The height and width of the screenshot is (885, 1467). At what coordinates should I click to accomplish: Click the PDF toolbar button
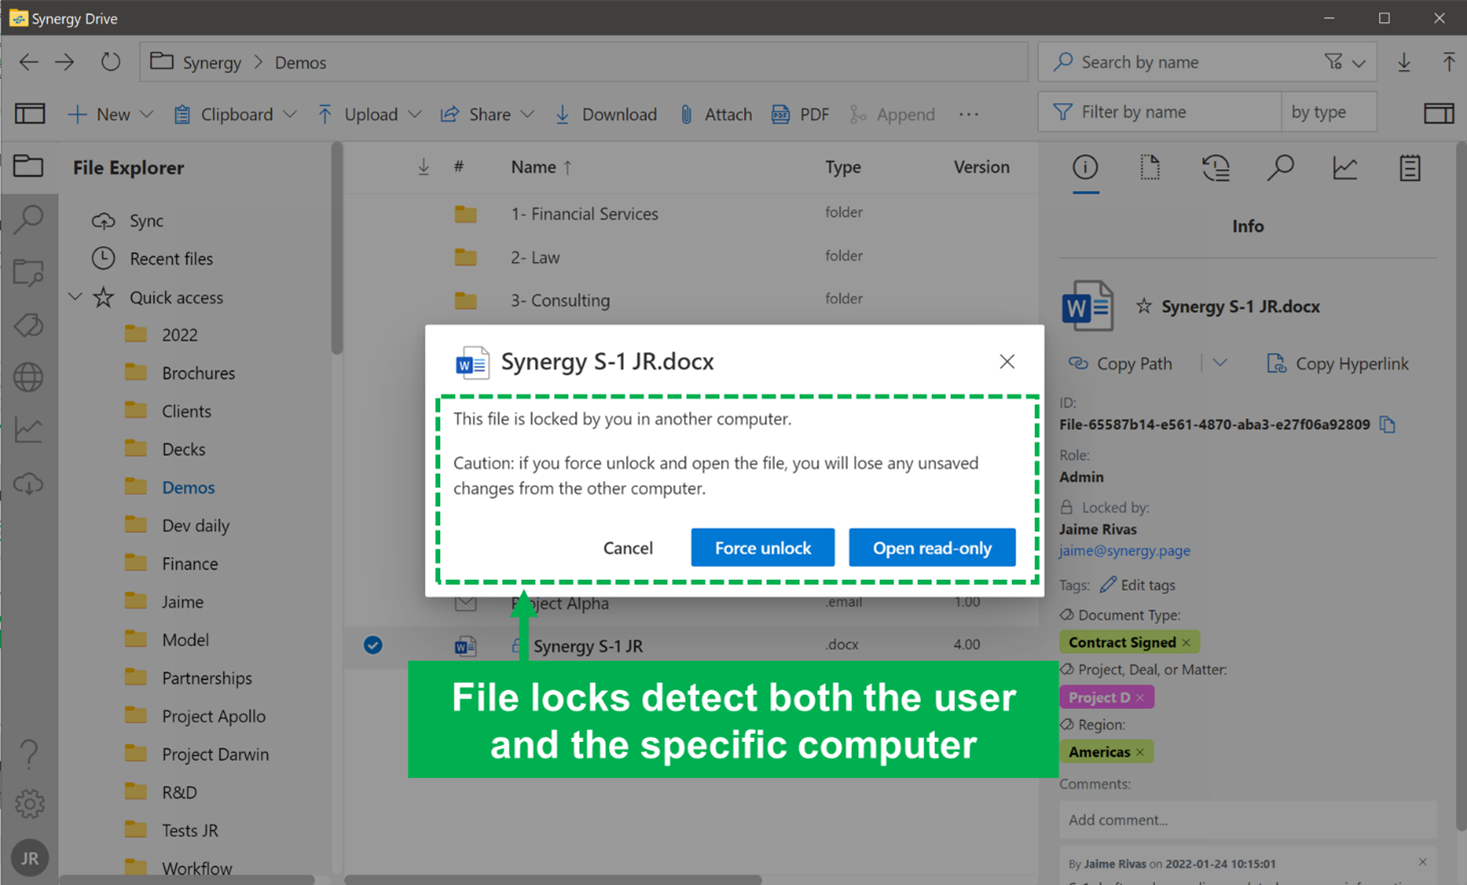(x=800, y=114)
